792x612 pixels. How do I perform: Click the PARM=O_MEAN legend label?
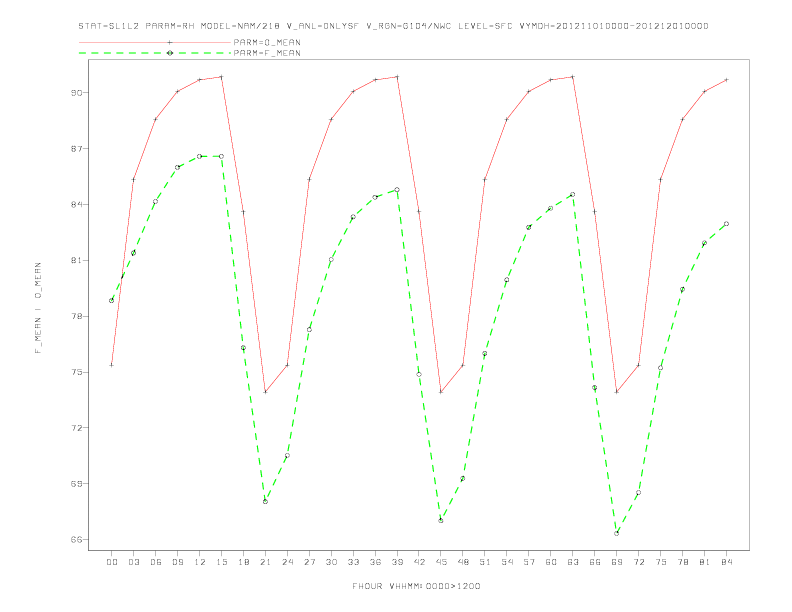[267, 42]
